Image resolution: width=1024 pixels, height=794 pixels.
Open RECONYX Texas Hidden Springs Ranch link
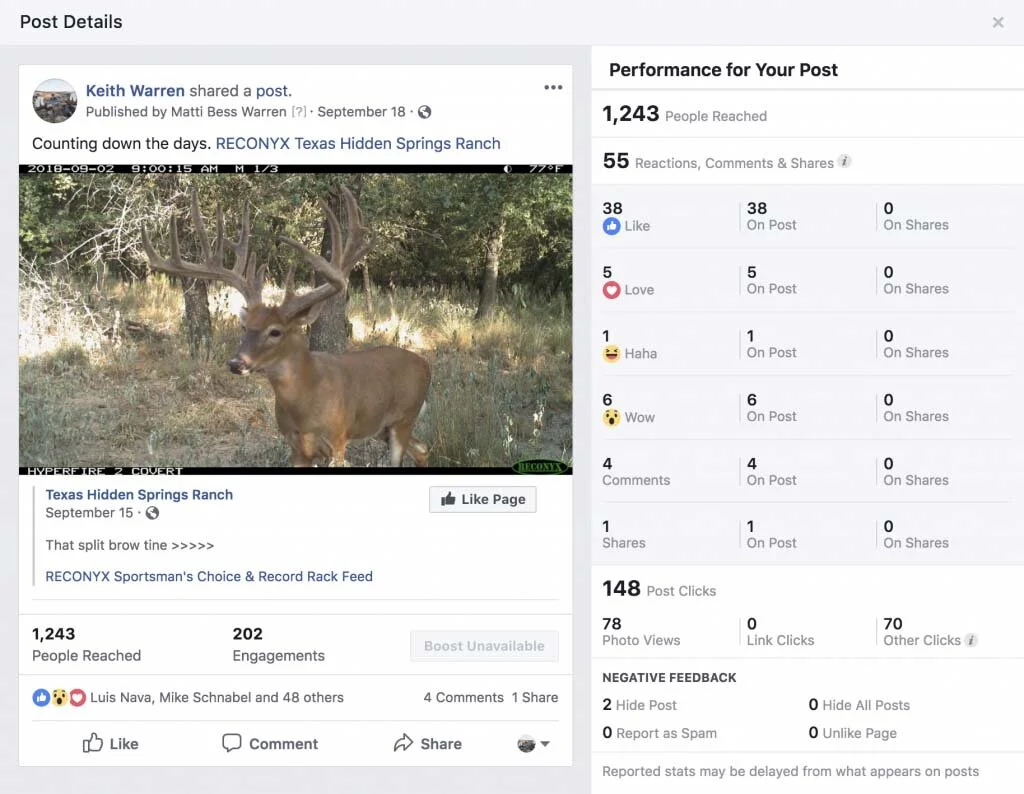point(358,144)
